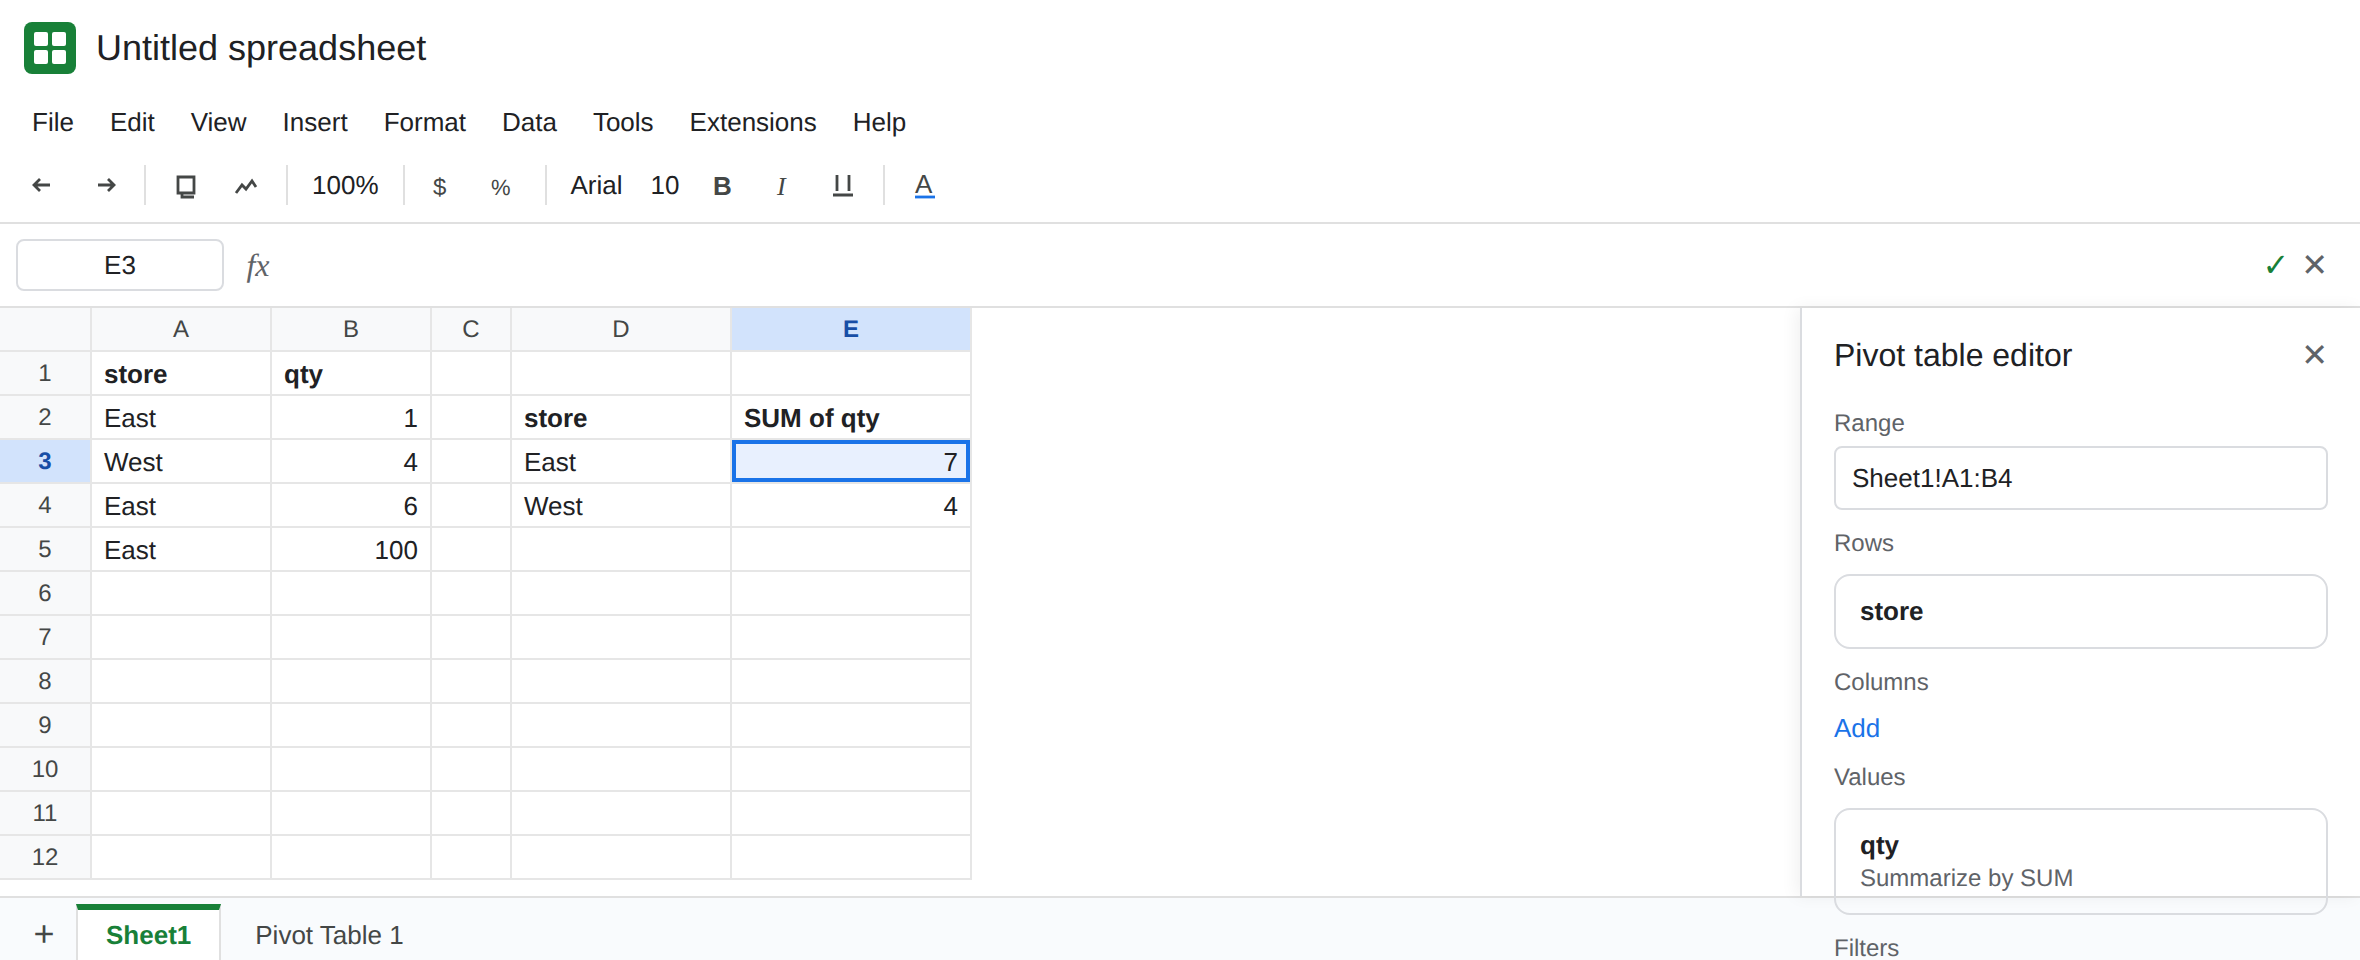Open the text color picker
The height and width of the screenshot is (960, 2360).
(924, 186)
